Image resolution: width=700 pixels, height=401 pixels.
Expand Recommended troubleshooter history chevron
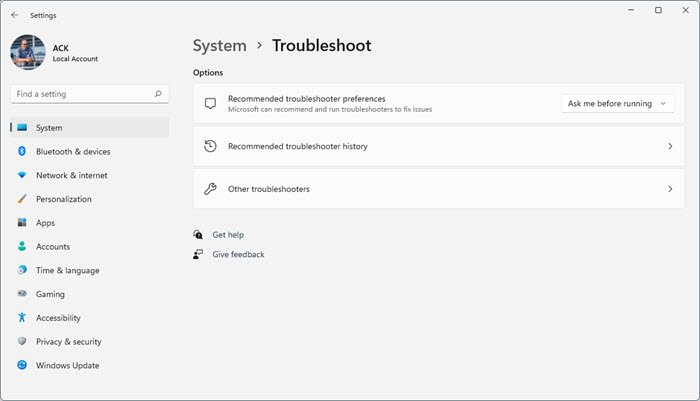point(669,146)
